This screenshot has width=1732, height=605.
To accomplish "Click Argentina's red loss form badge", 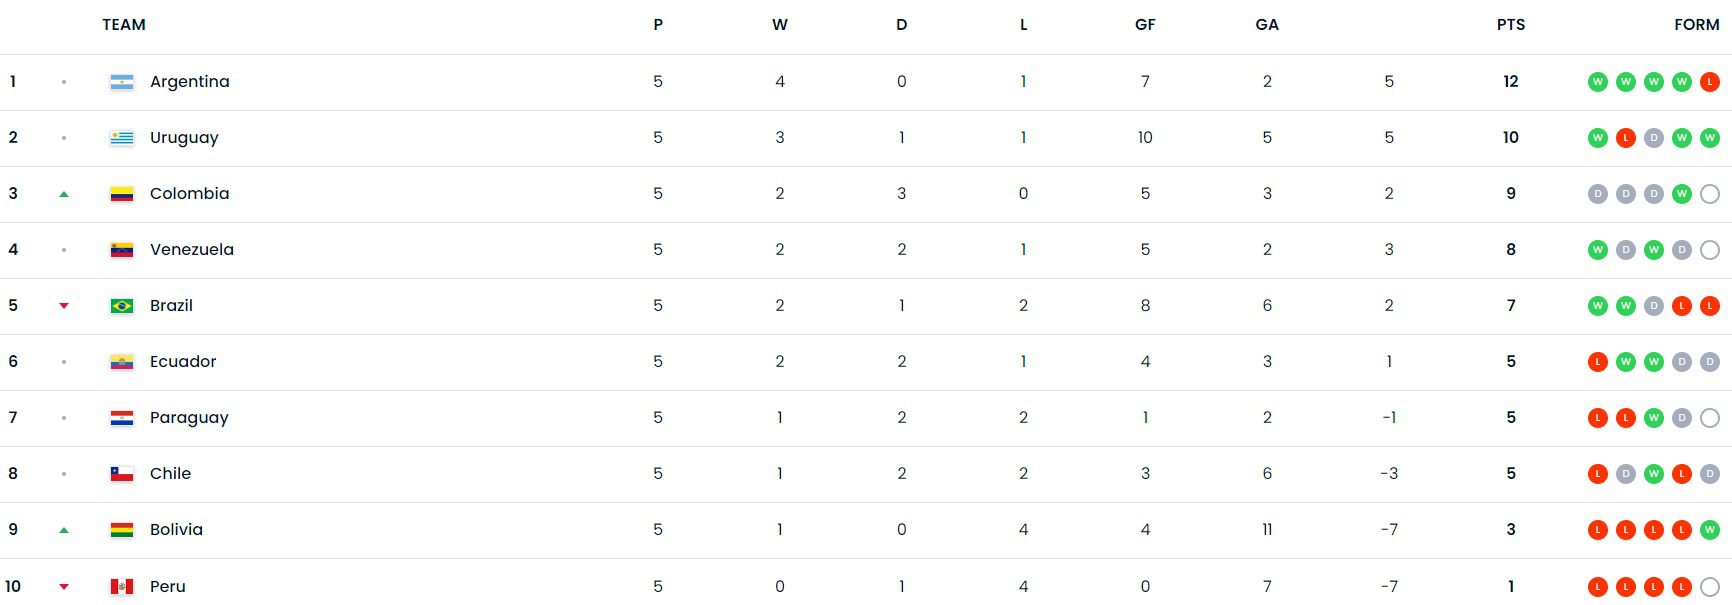I will click(1710, 82).
